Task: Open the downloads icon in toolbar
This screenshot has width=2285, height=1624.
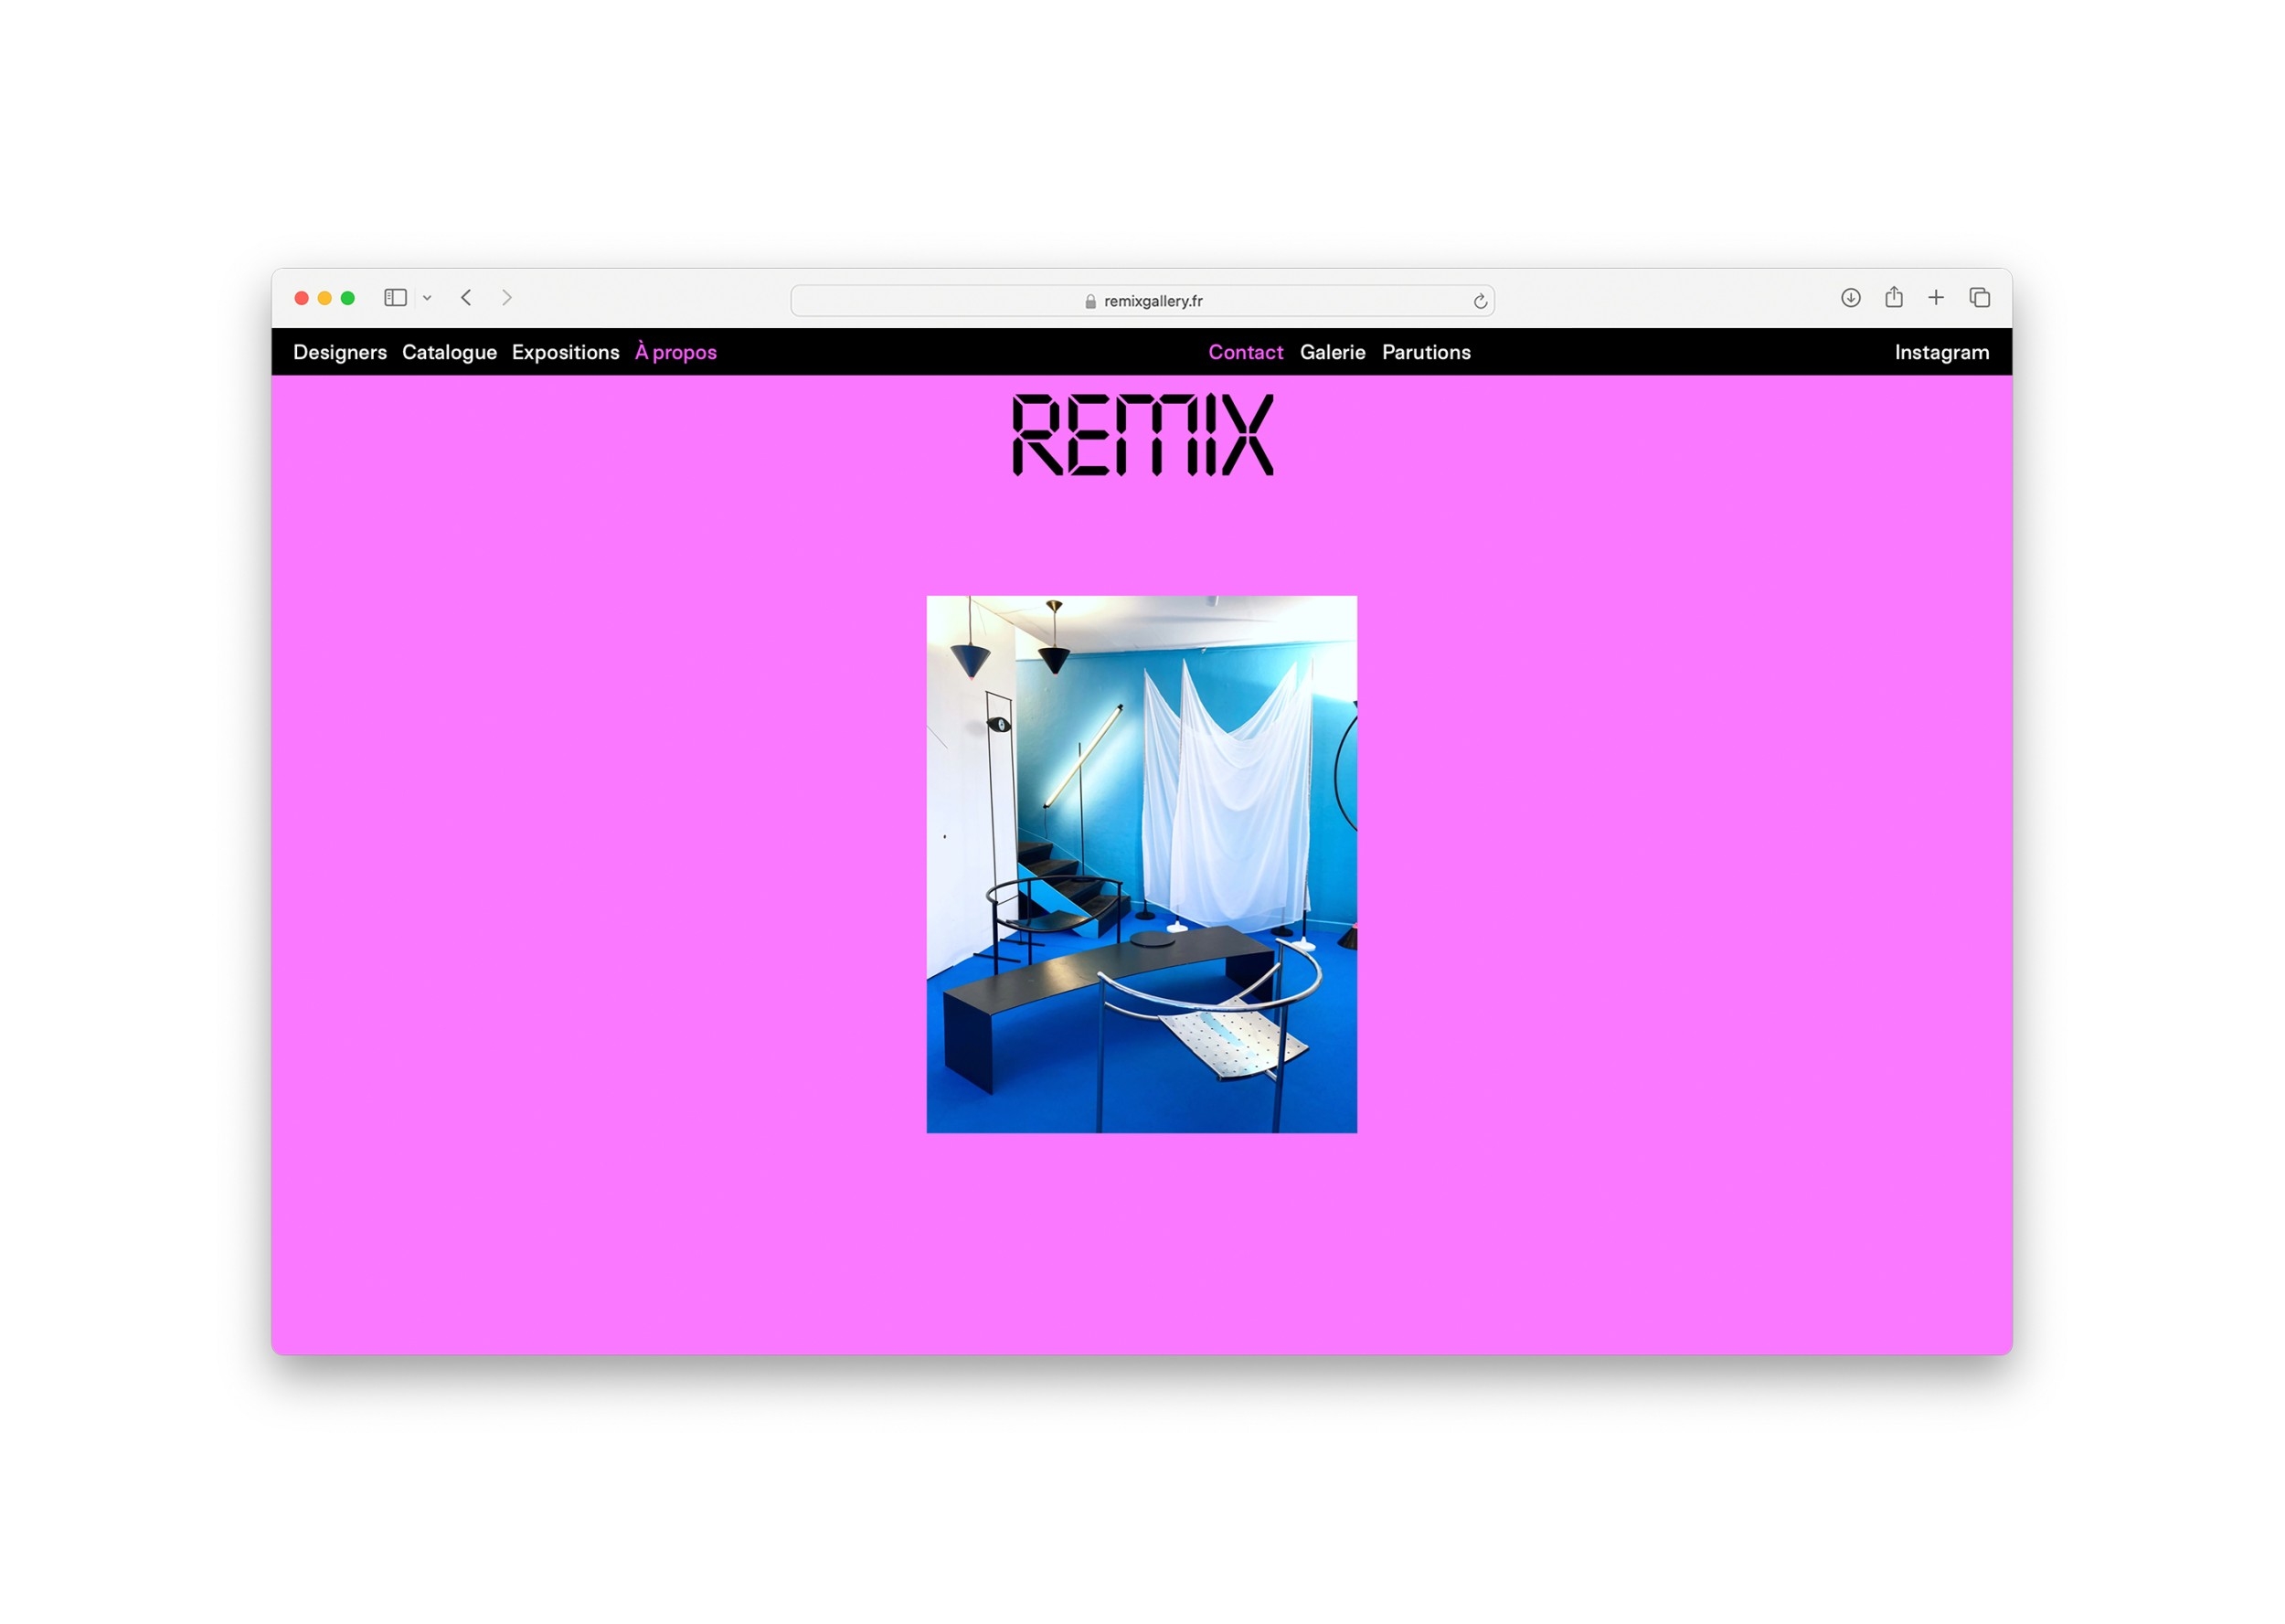Action: pyautogui.click(x=1850, y=298)
